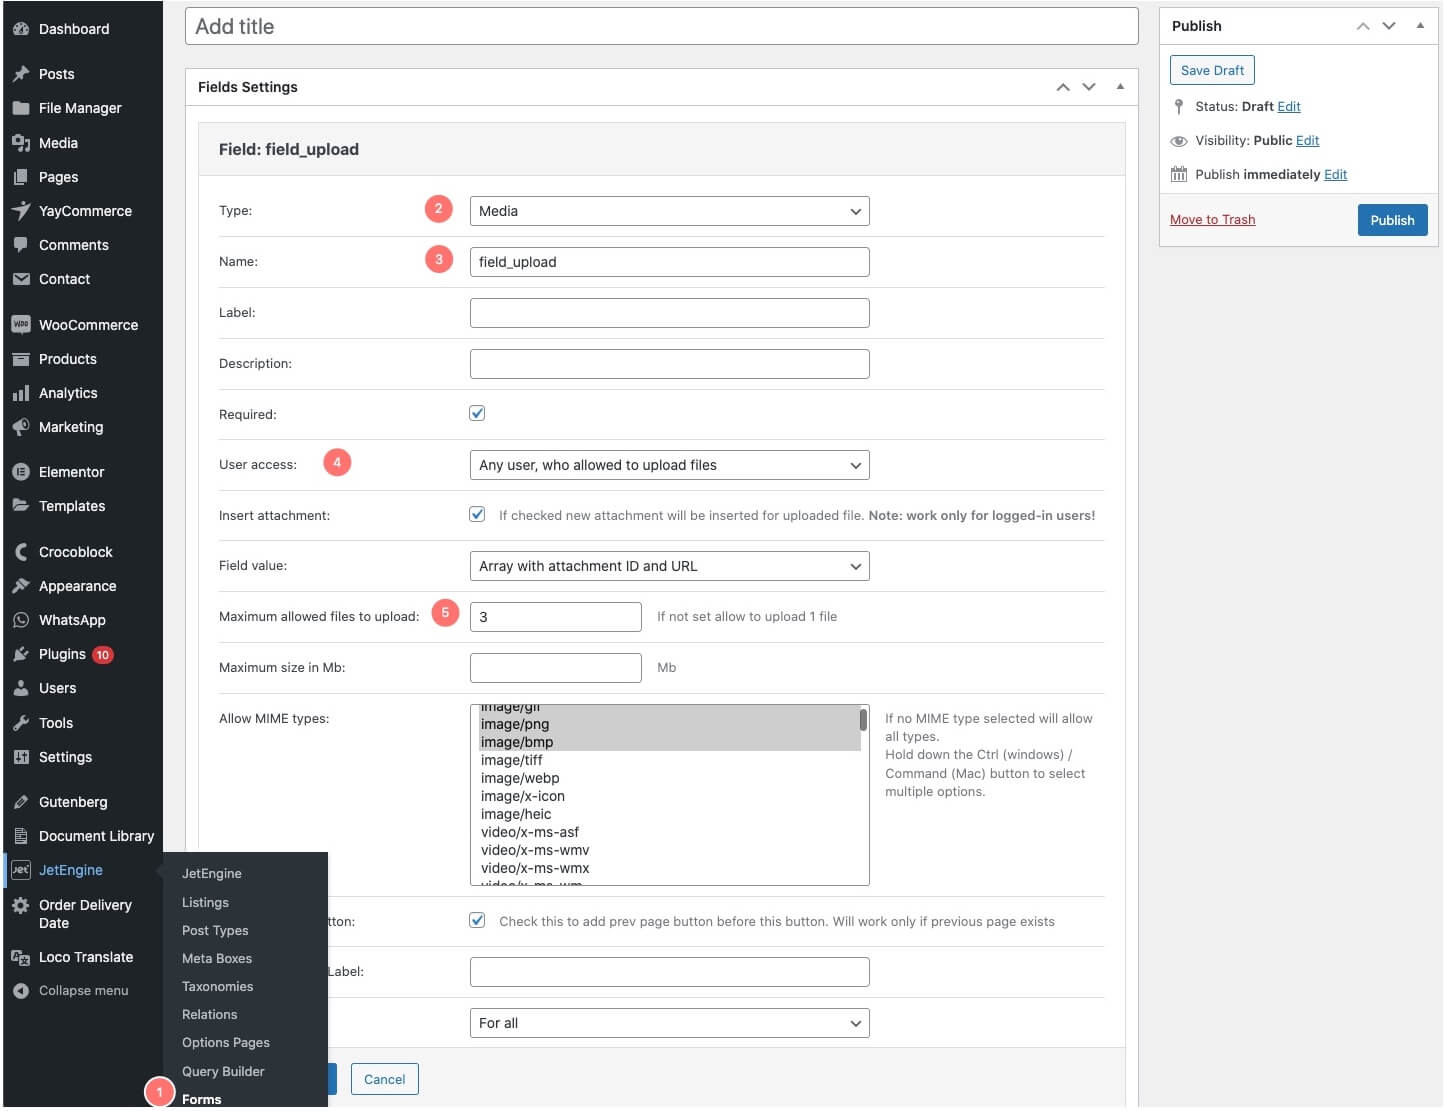
Task: Select Forms in the JetEngine submenu
Action: coord(201,1098)
